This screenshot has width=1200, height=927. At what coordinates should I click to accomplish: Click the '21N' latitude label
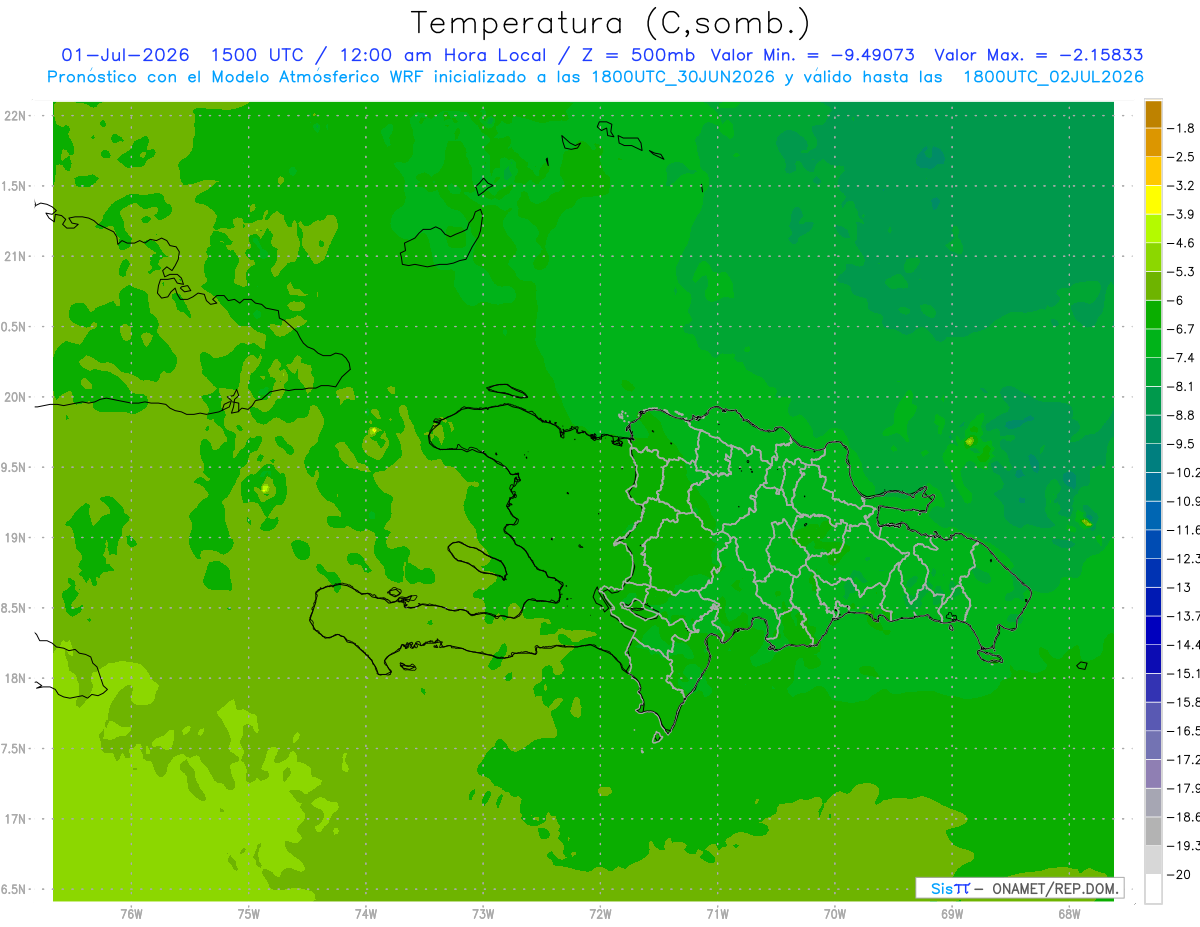(x=16, y=257)
